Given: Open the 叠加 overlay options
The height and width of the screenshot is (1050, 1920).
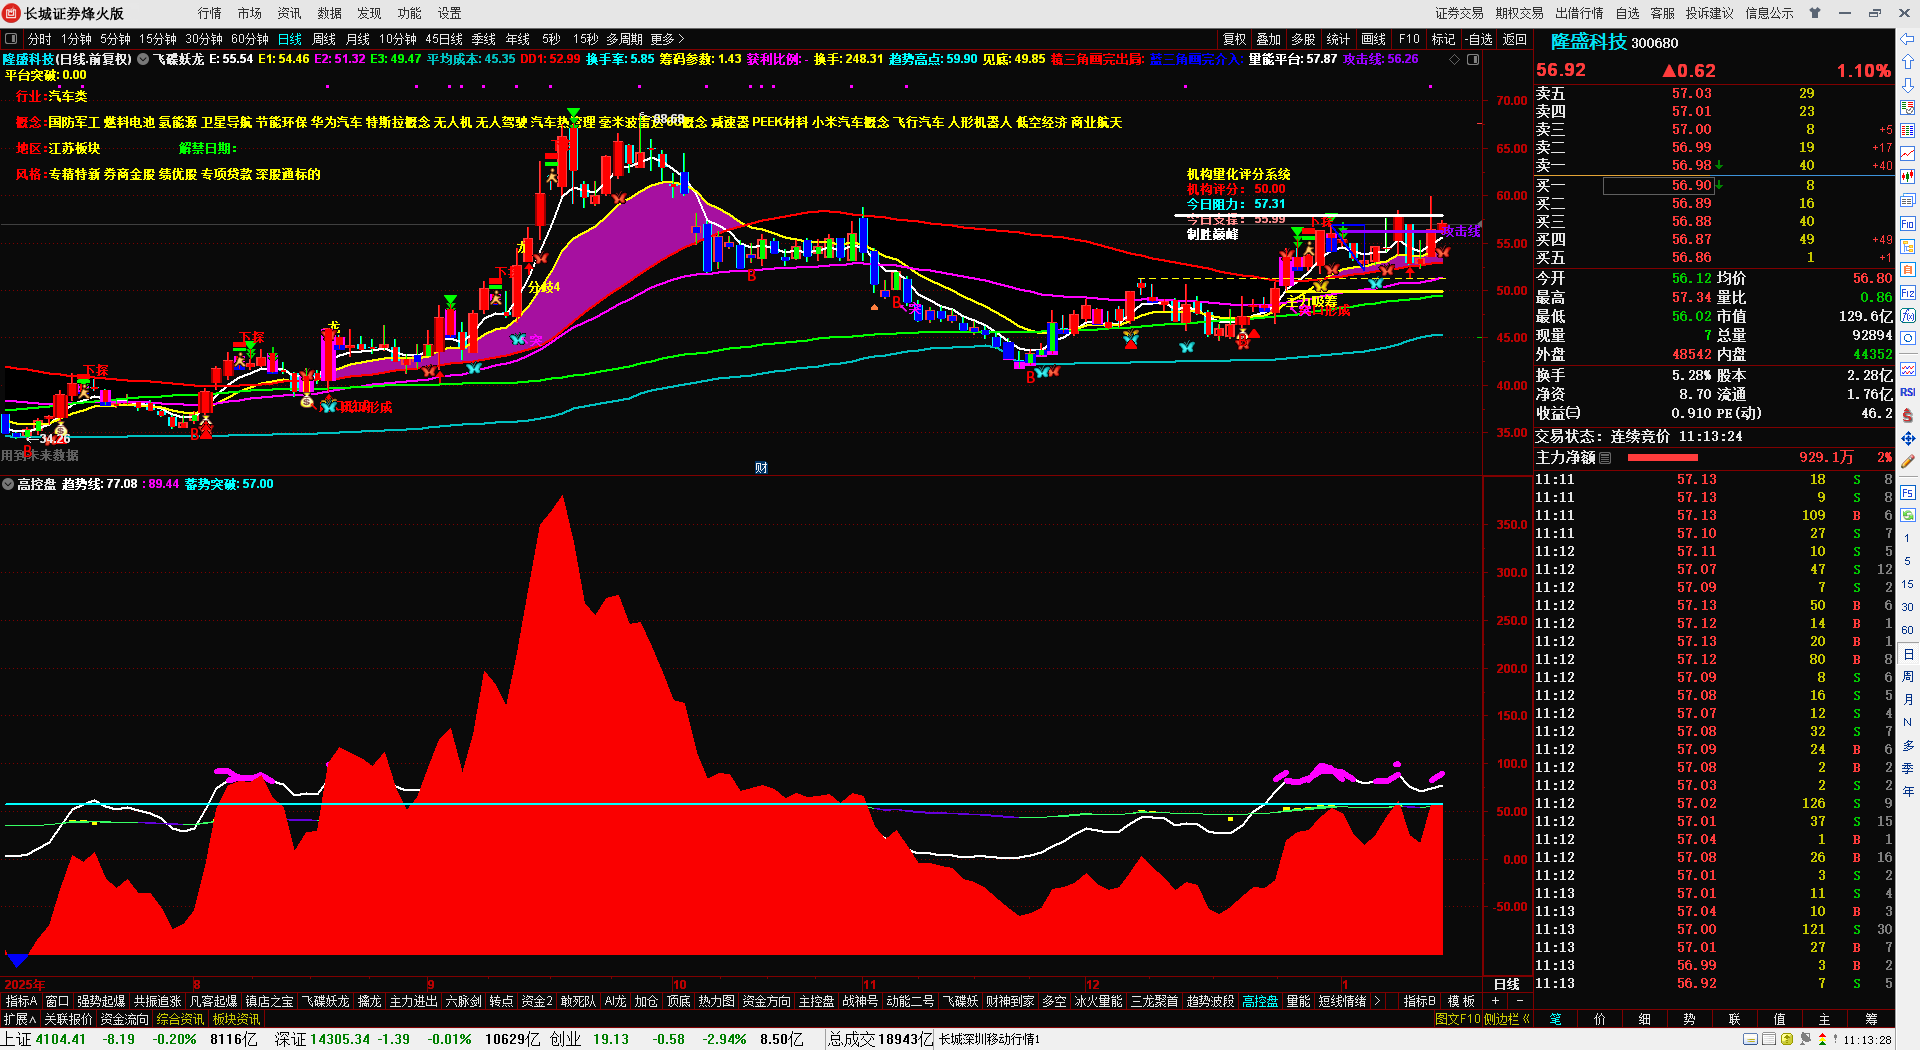Looking at the screenshot, I should [x=1268, y=39].
